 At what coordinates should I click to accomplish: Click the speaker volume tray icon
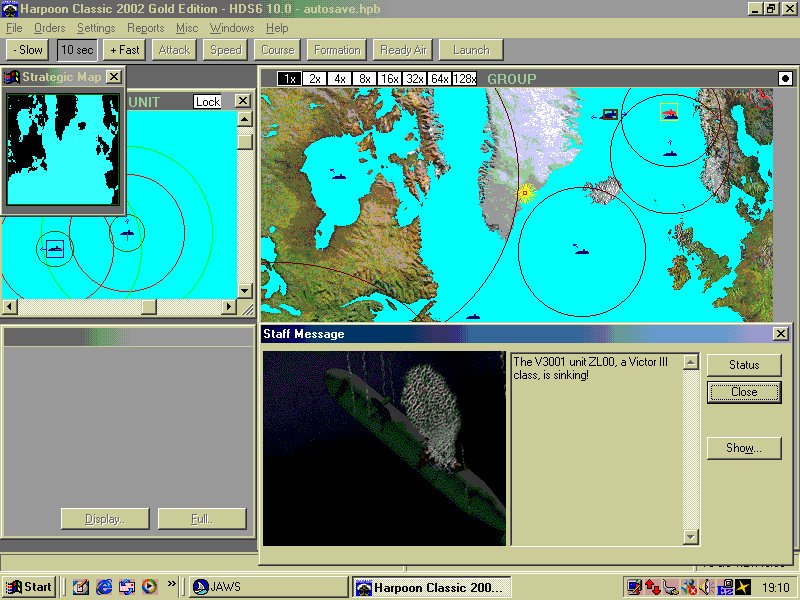706,588
